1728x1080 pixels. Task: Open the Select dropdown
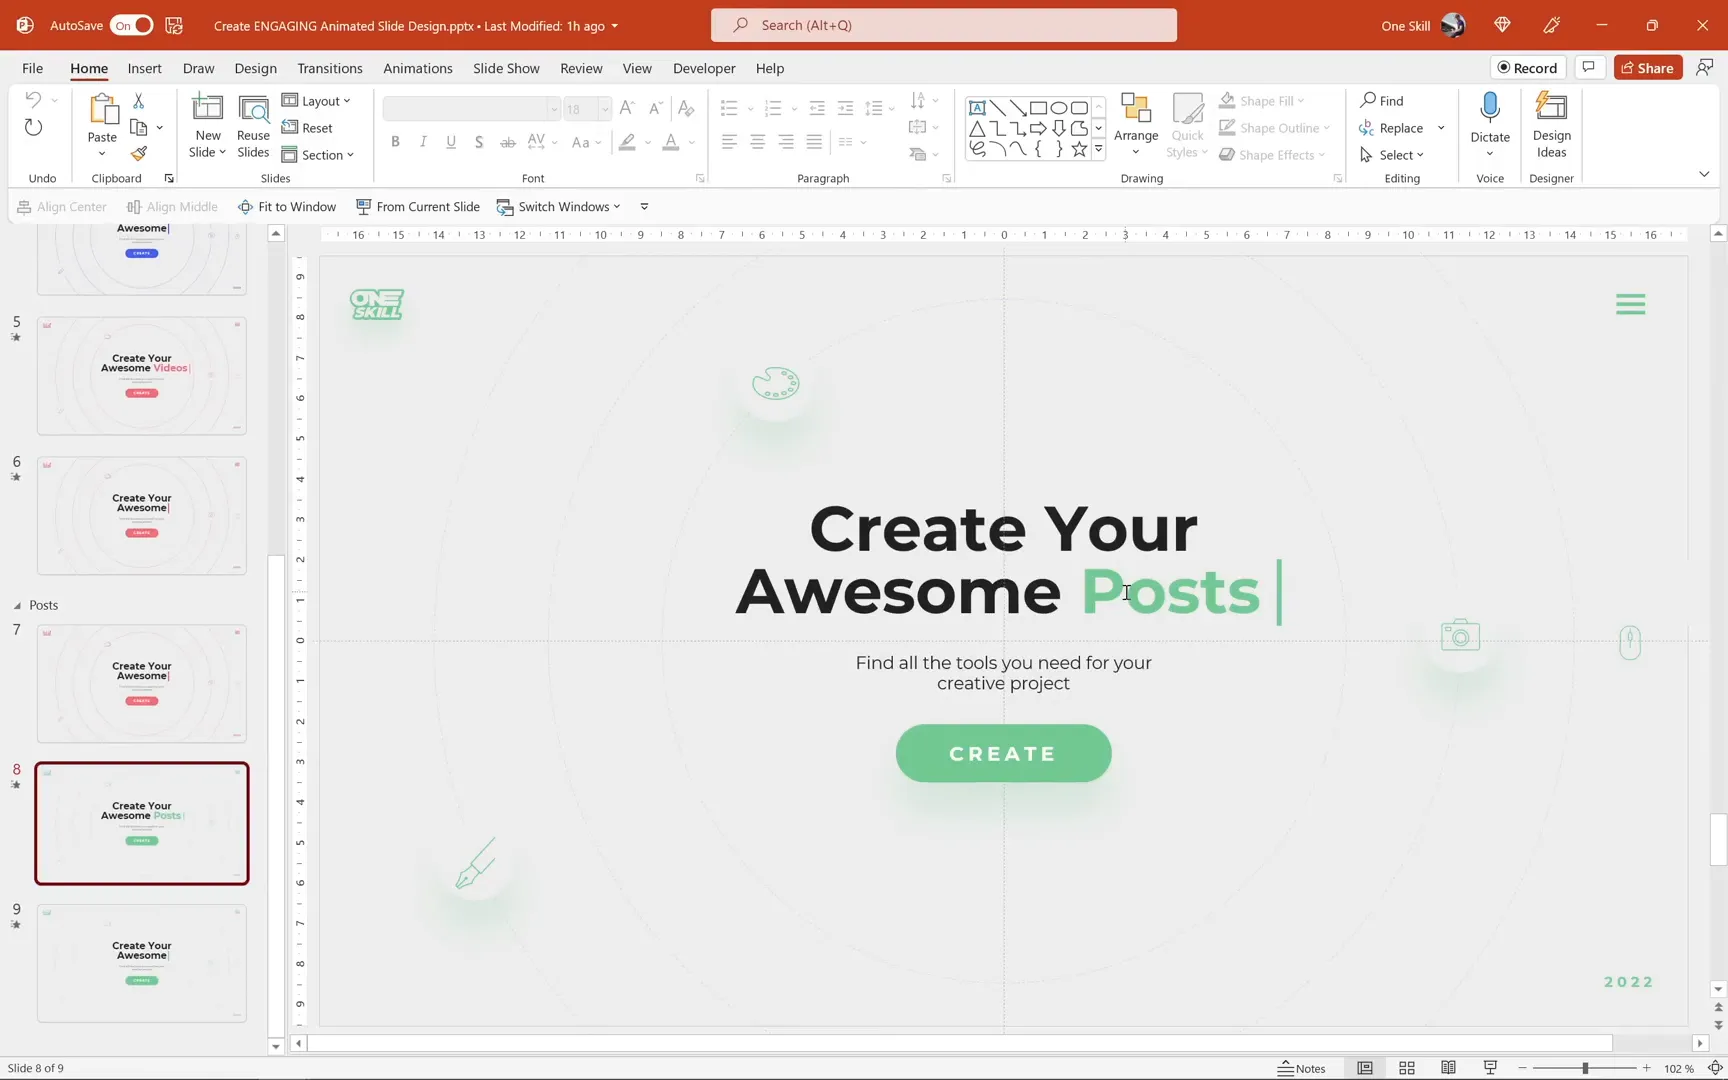[x=1392, y=155]
